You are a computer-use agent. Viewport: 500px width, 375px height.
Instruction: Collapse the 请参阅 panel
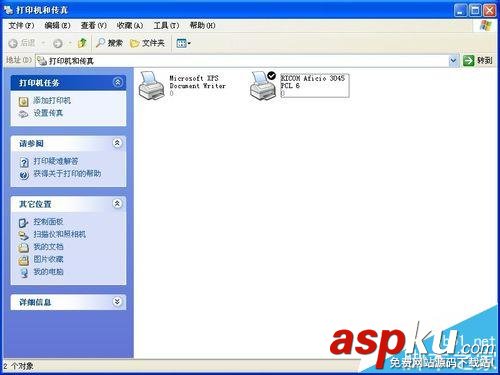click(x=117, y=143)
